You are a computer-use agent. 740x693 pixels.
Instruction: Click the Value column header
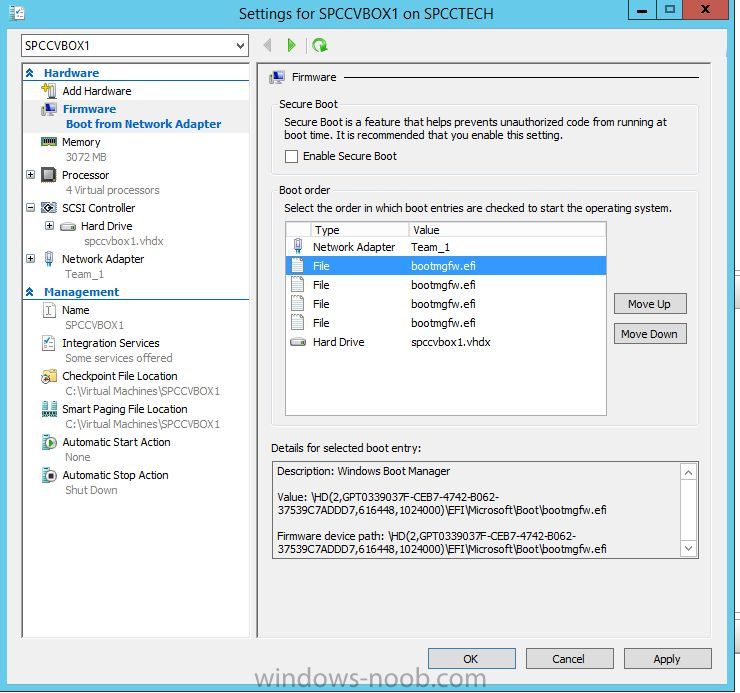pyautogui.click(x=507, y=230)
